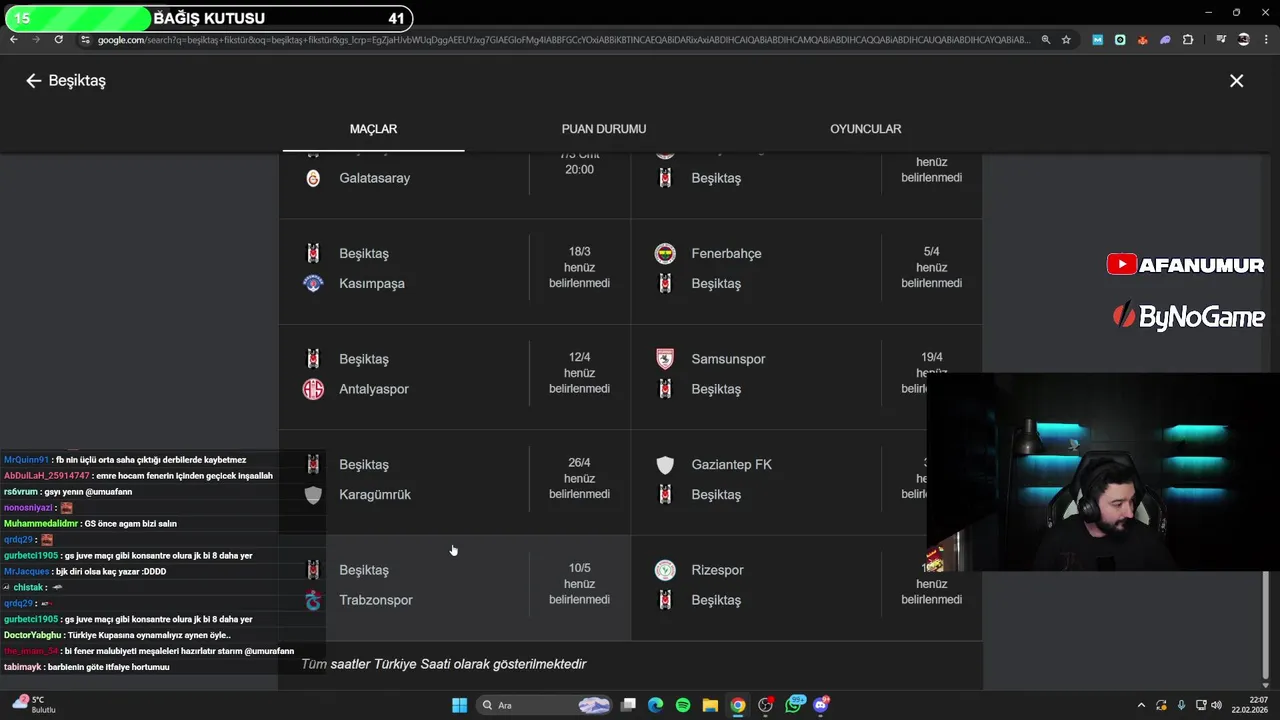
Task: Click the Türkiye Saati timezone note
Action: click(x=443, y=664)
